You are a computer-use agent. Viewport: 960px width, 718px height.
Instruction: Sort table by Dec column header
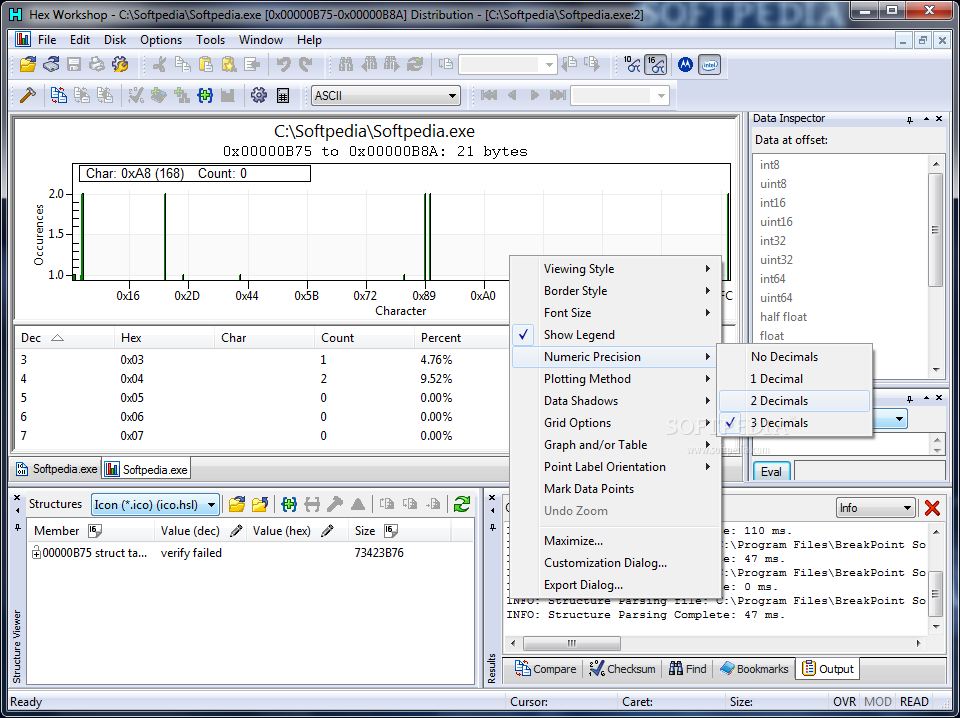[64, 338]
